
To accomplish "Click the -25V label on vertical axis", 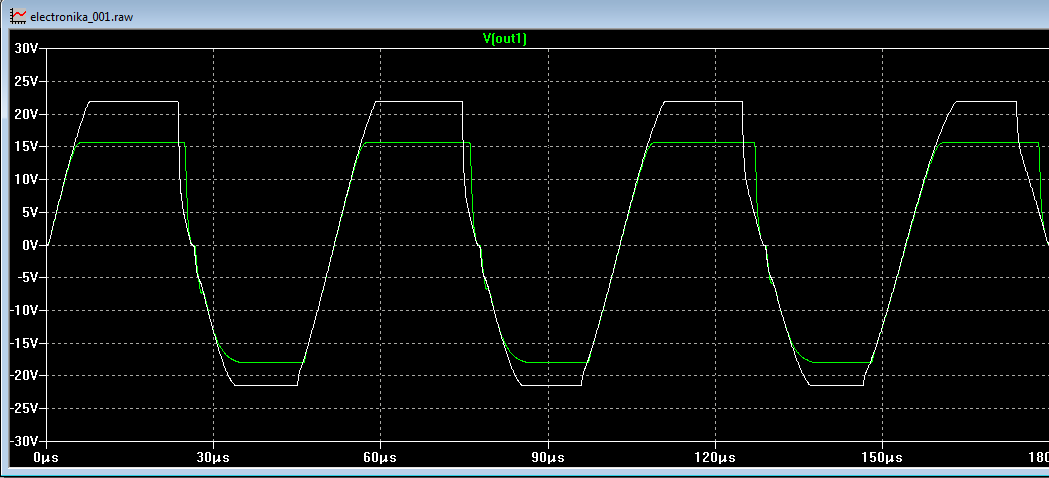I will [x=25, y=408].
